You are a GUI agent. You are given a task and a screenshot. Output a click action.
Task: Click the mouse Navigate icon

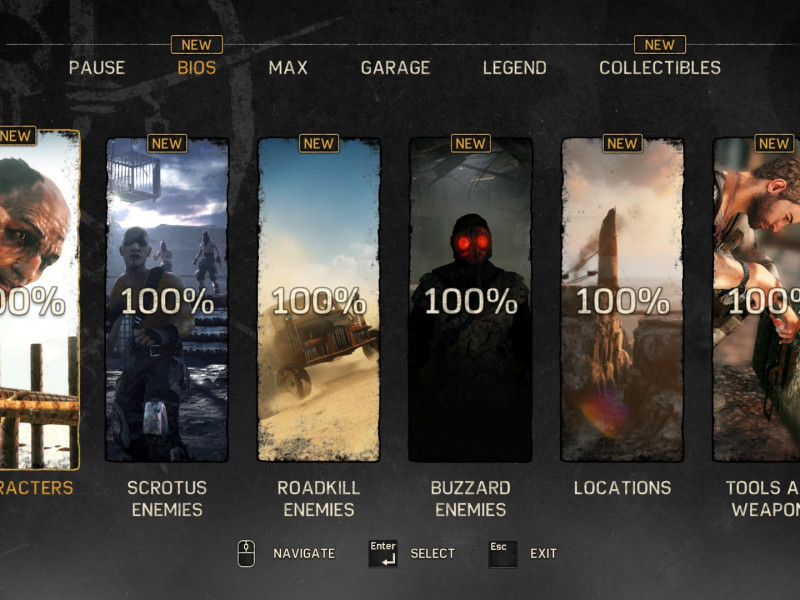pos(246,553)
